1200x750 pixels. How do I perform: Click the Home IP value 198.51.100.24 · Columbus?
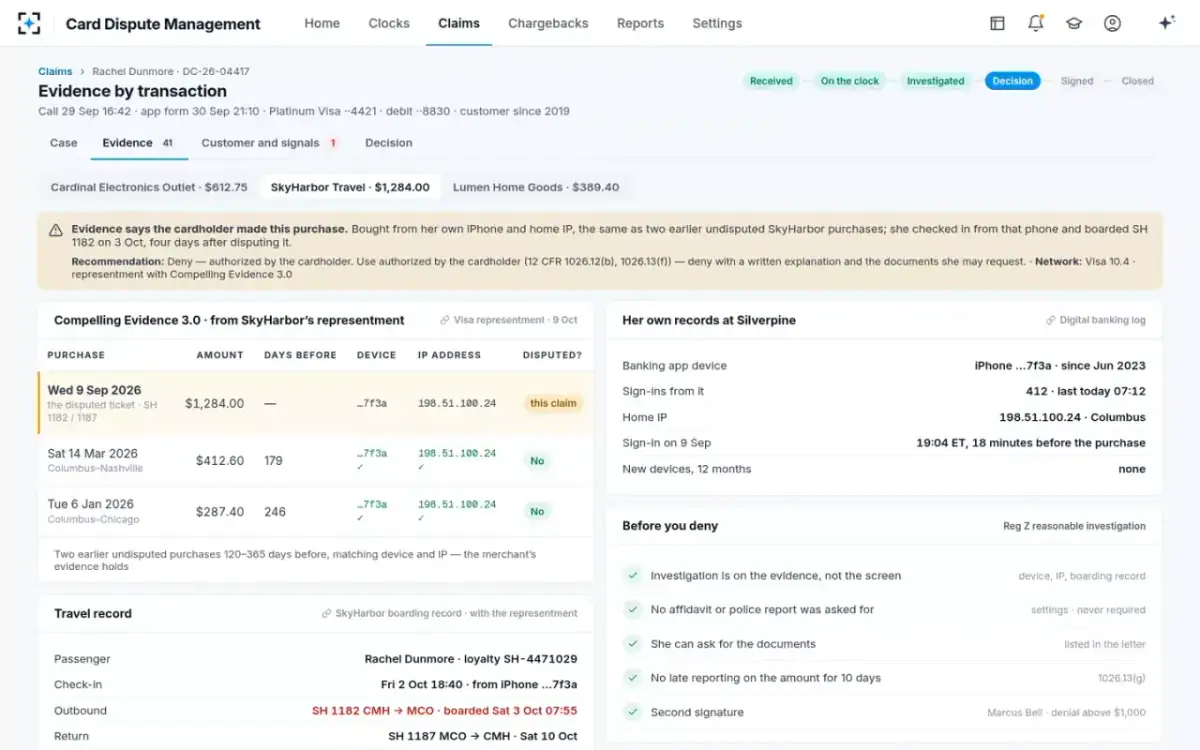click(x=1072, y=417)
